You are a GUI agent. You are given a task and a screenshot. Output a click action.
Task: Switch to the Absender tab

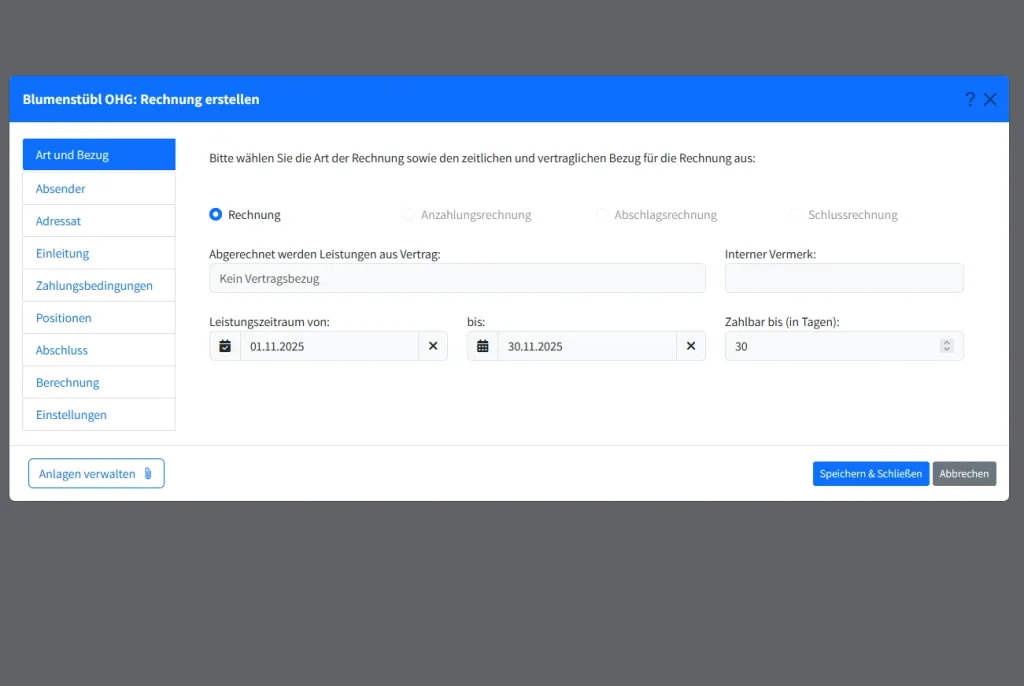[x=99, y=189]
